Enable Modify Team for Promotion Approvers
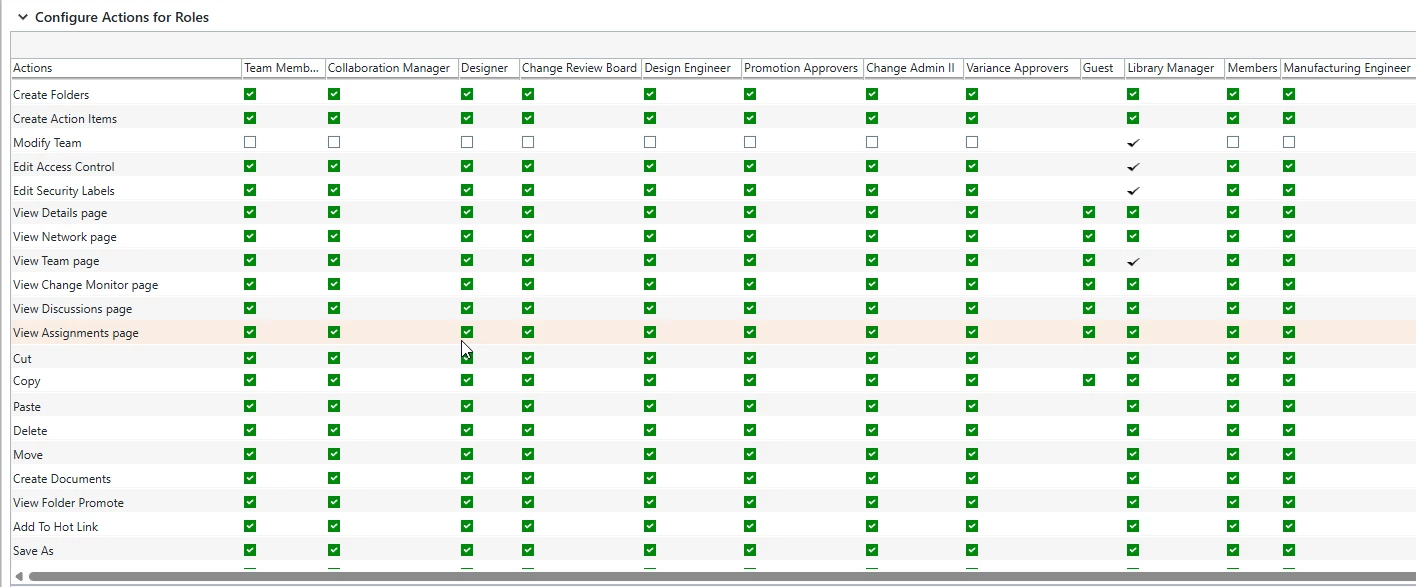This screenshot has width=1416, height=587. (x=750, y=142)
